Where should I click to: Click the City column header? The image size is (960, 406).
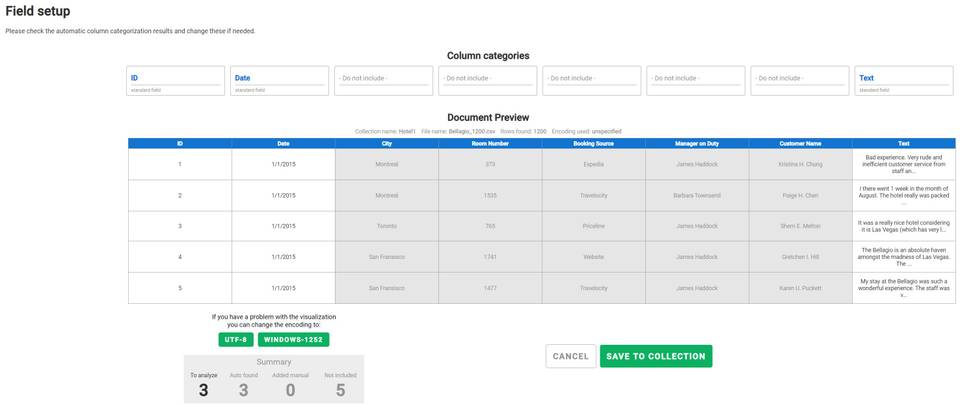point(387,143)
